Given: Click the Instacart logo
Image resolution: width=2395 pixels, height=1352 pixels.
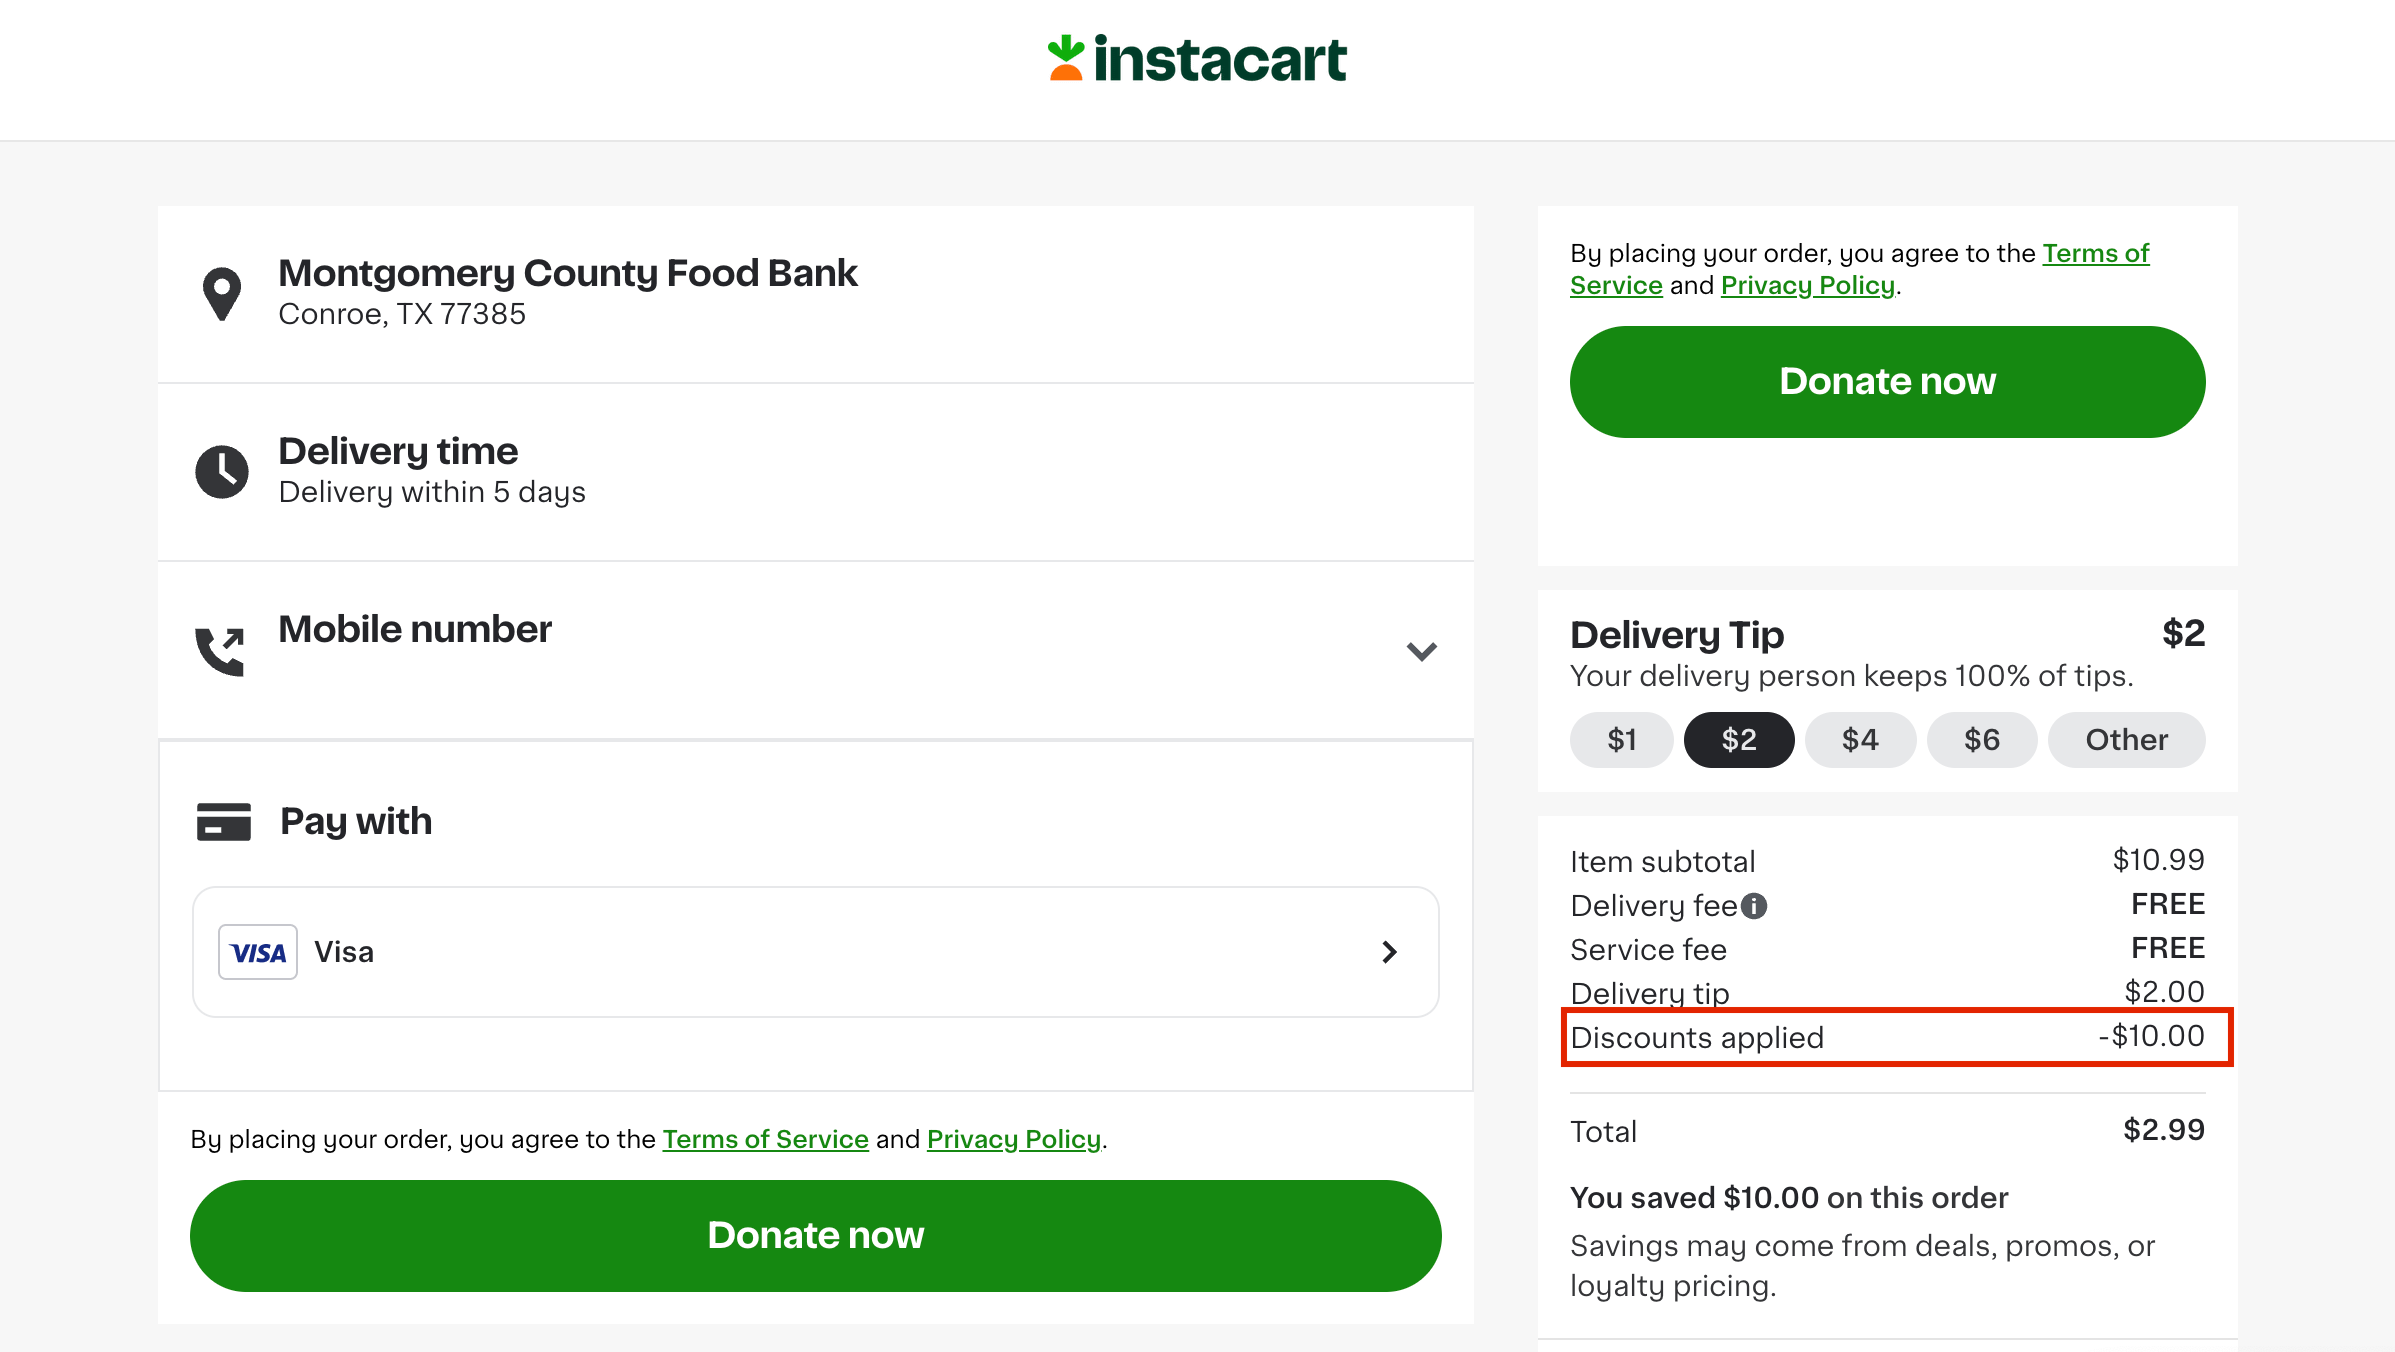Looking at the screenshot, I should coord(1197,58).
